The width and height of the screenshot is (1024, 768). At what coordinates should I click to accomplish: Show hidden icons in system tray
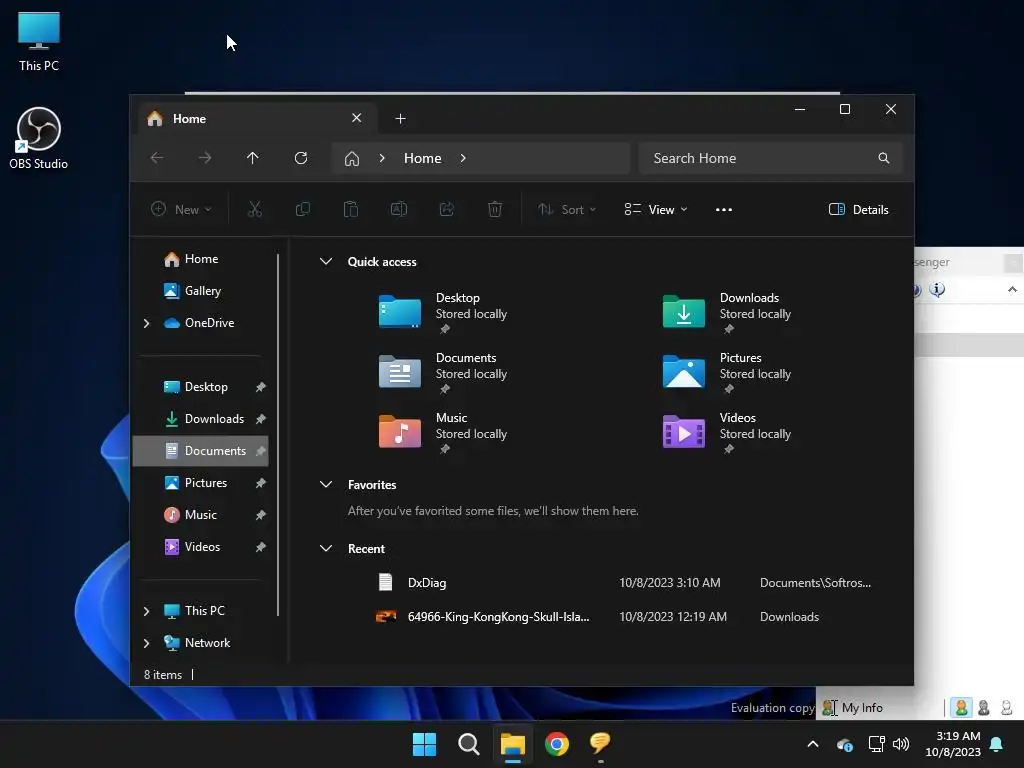click(x=813, y=744)
